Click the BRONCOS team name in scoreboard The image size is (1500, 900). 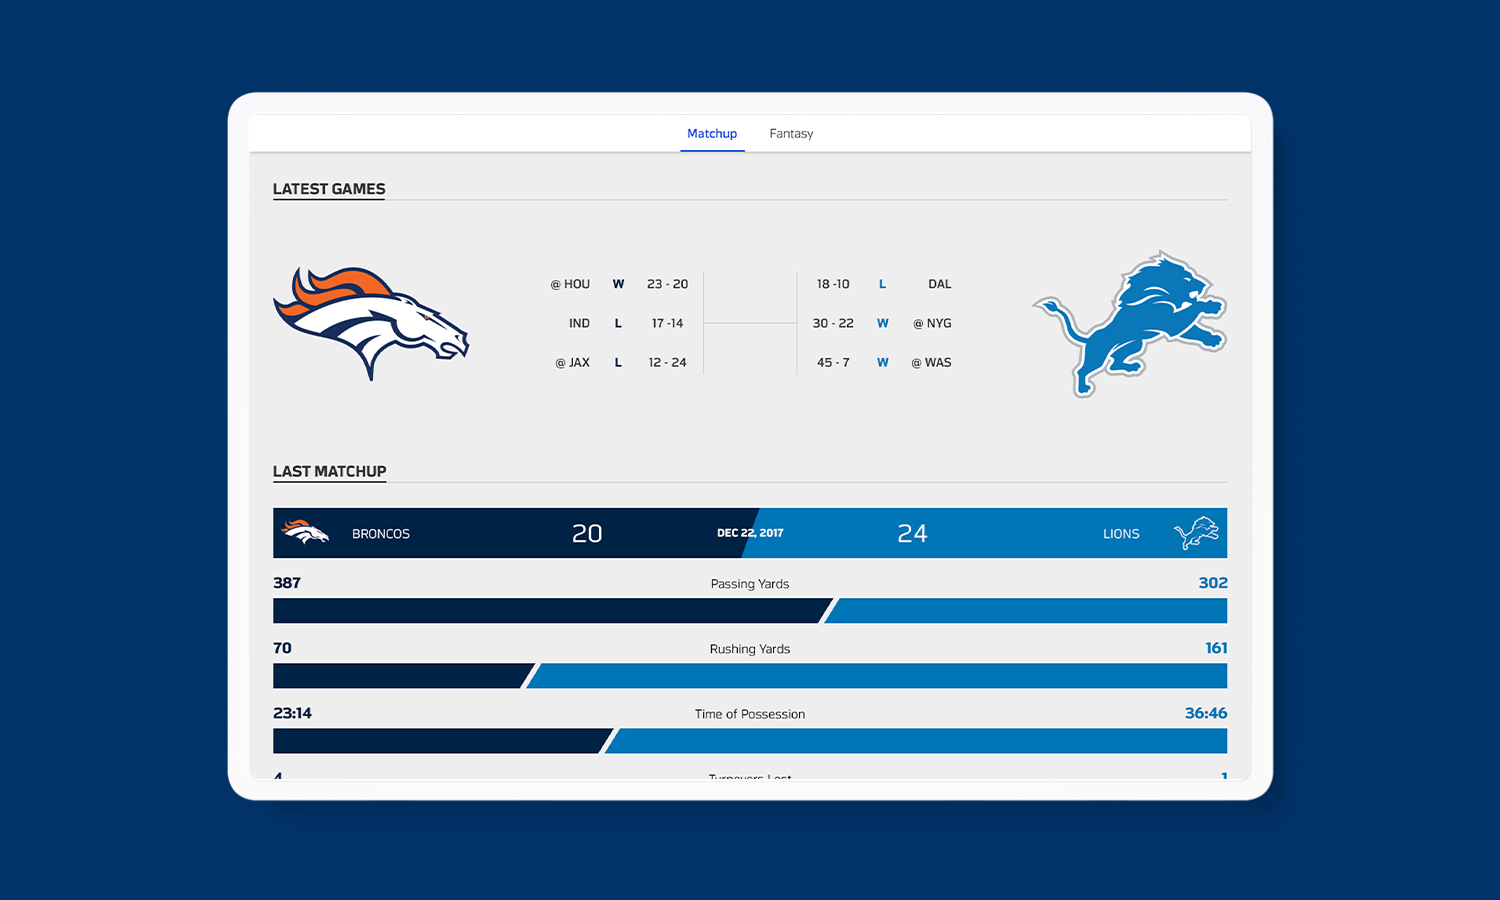(x=381, y=534)
